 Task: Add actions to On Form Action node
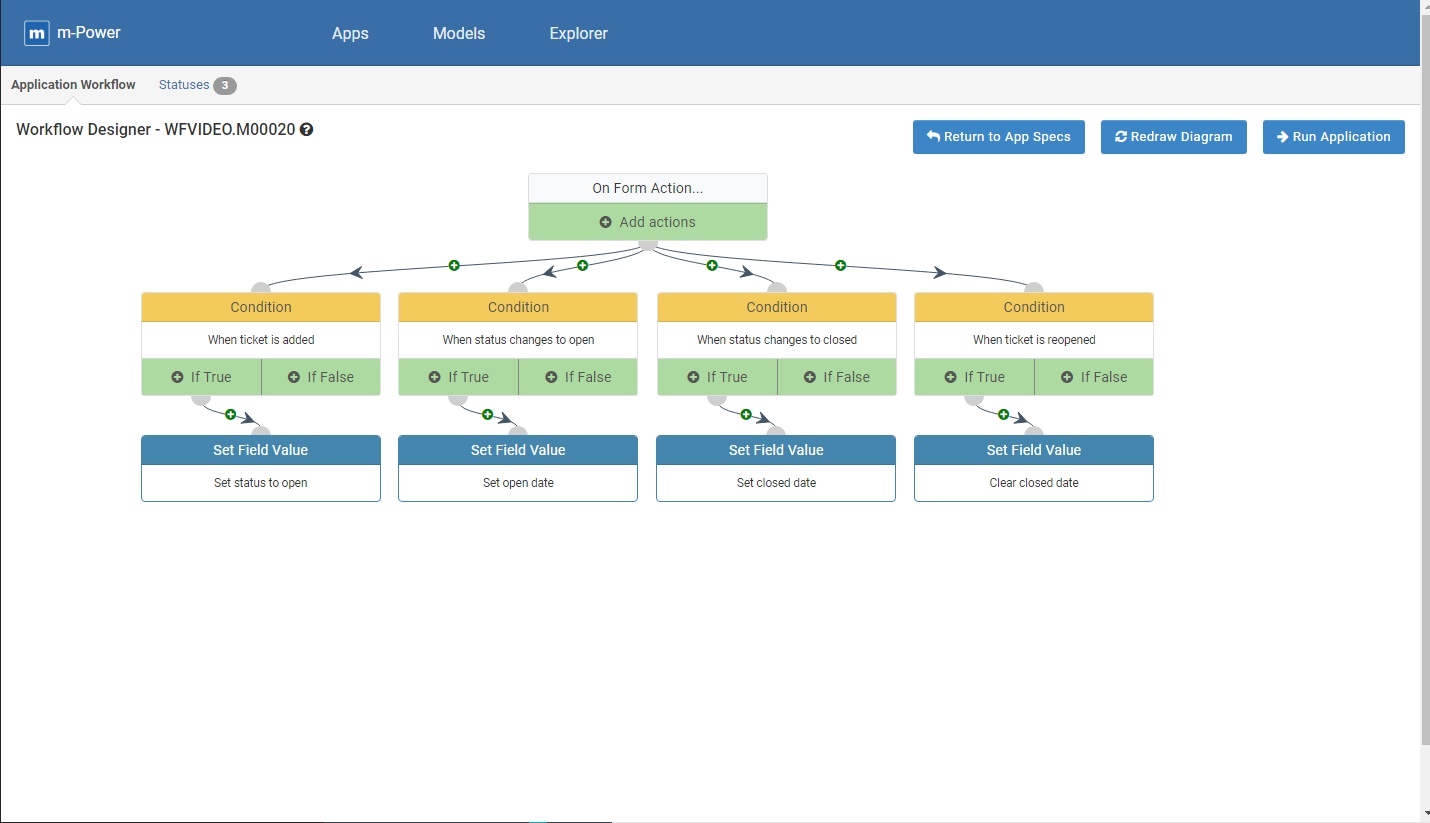tap(647, 222)
